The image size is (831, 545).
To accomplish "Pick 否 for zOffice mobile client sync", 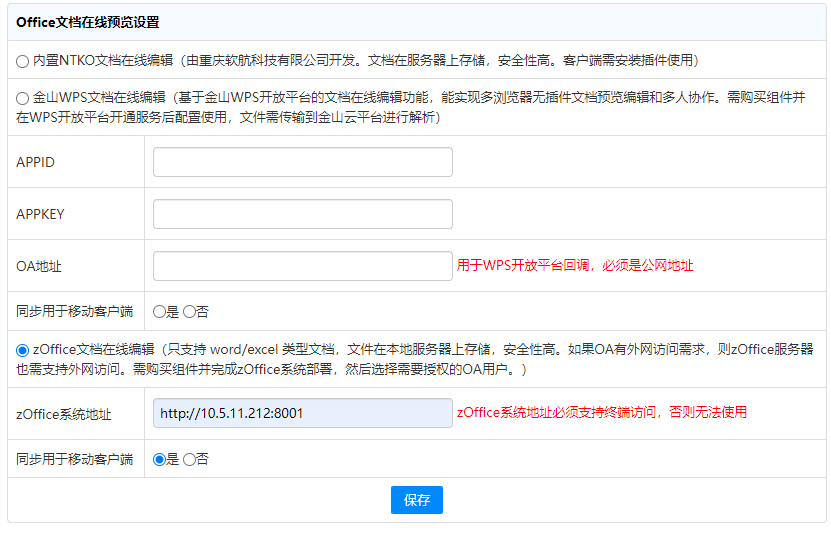I will [189, 459].
